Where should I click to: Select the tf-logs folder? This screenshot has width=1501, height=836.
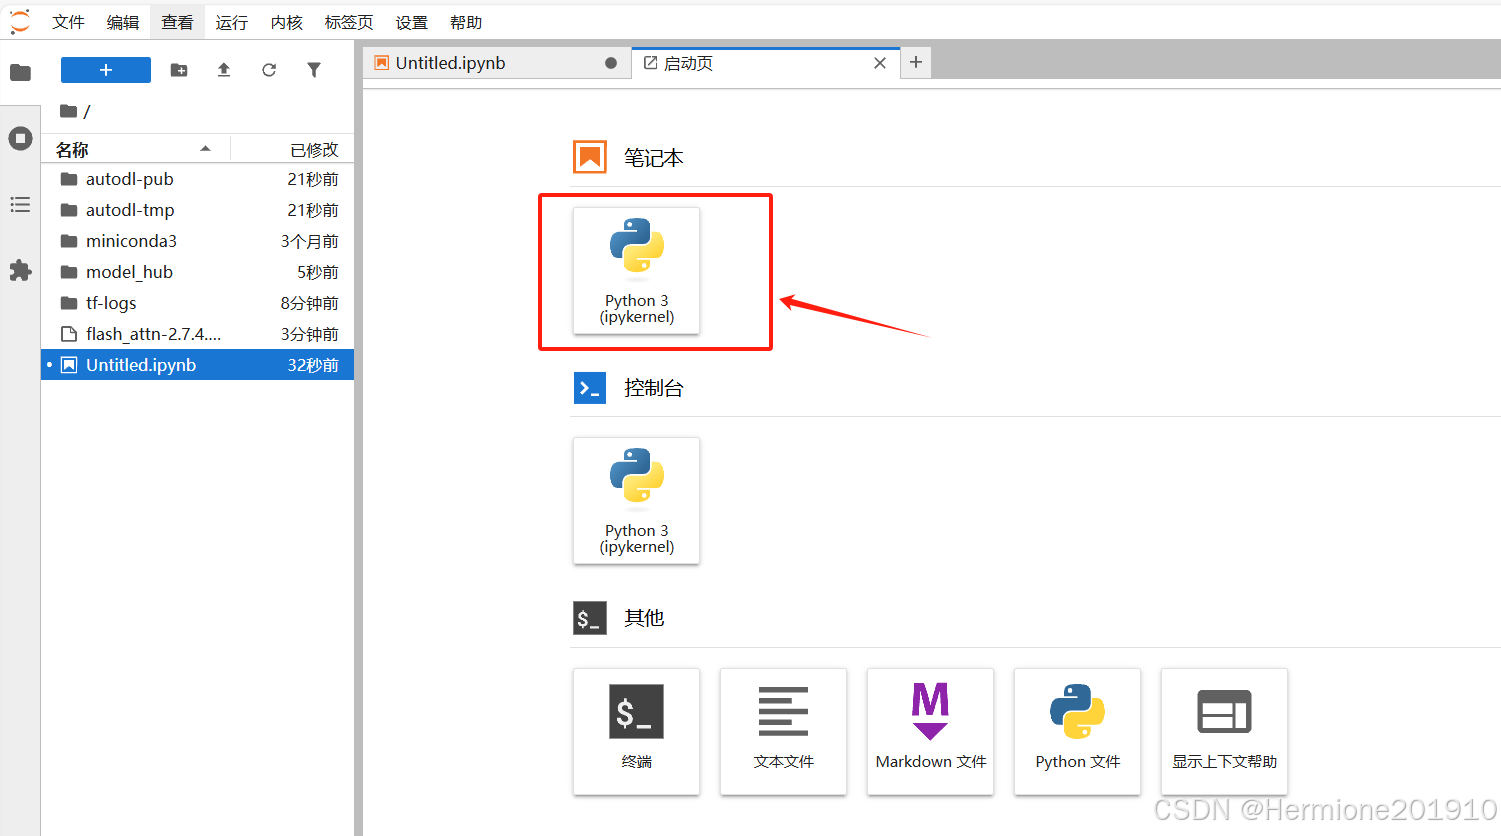(197, 303)
